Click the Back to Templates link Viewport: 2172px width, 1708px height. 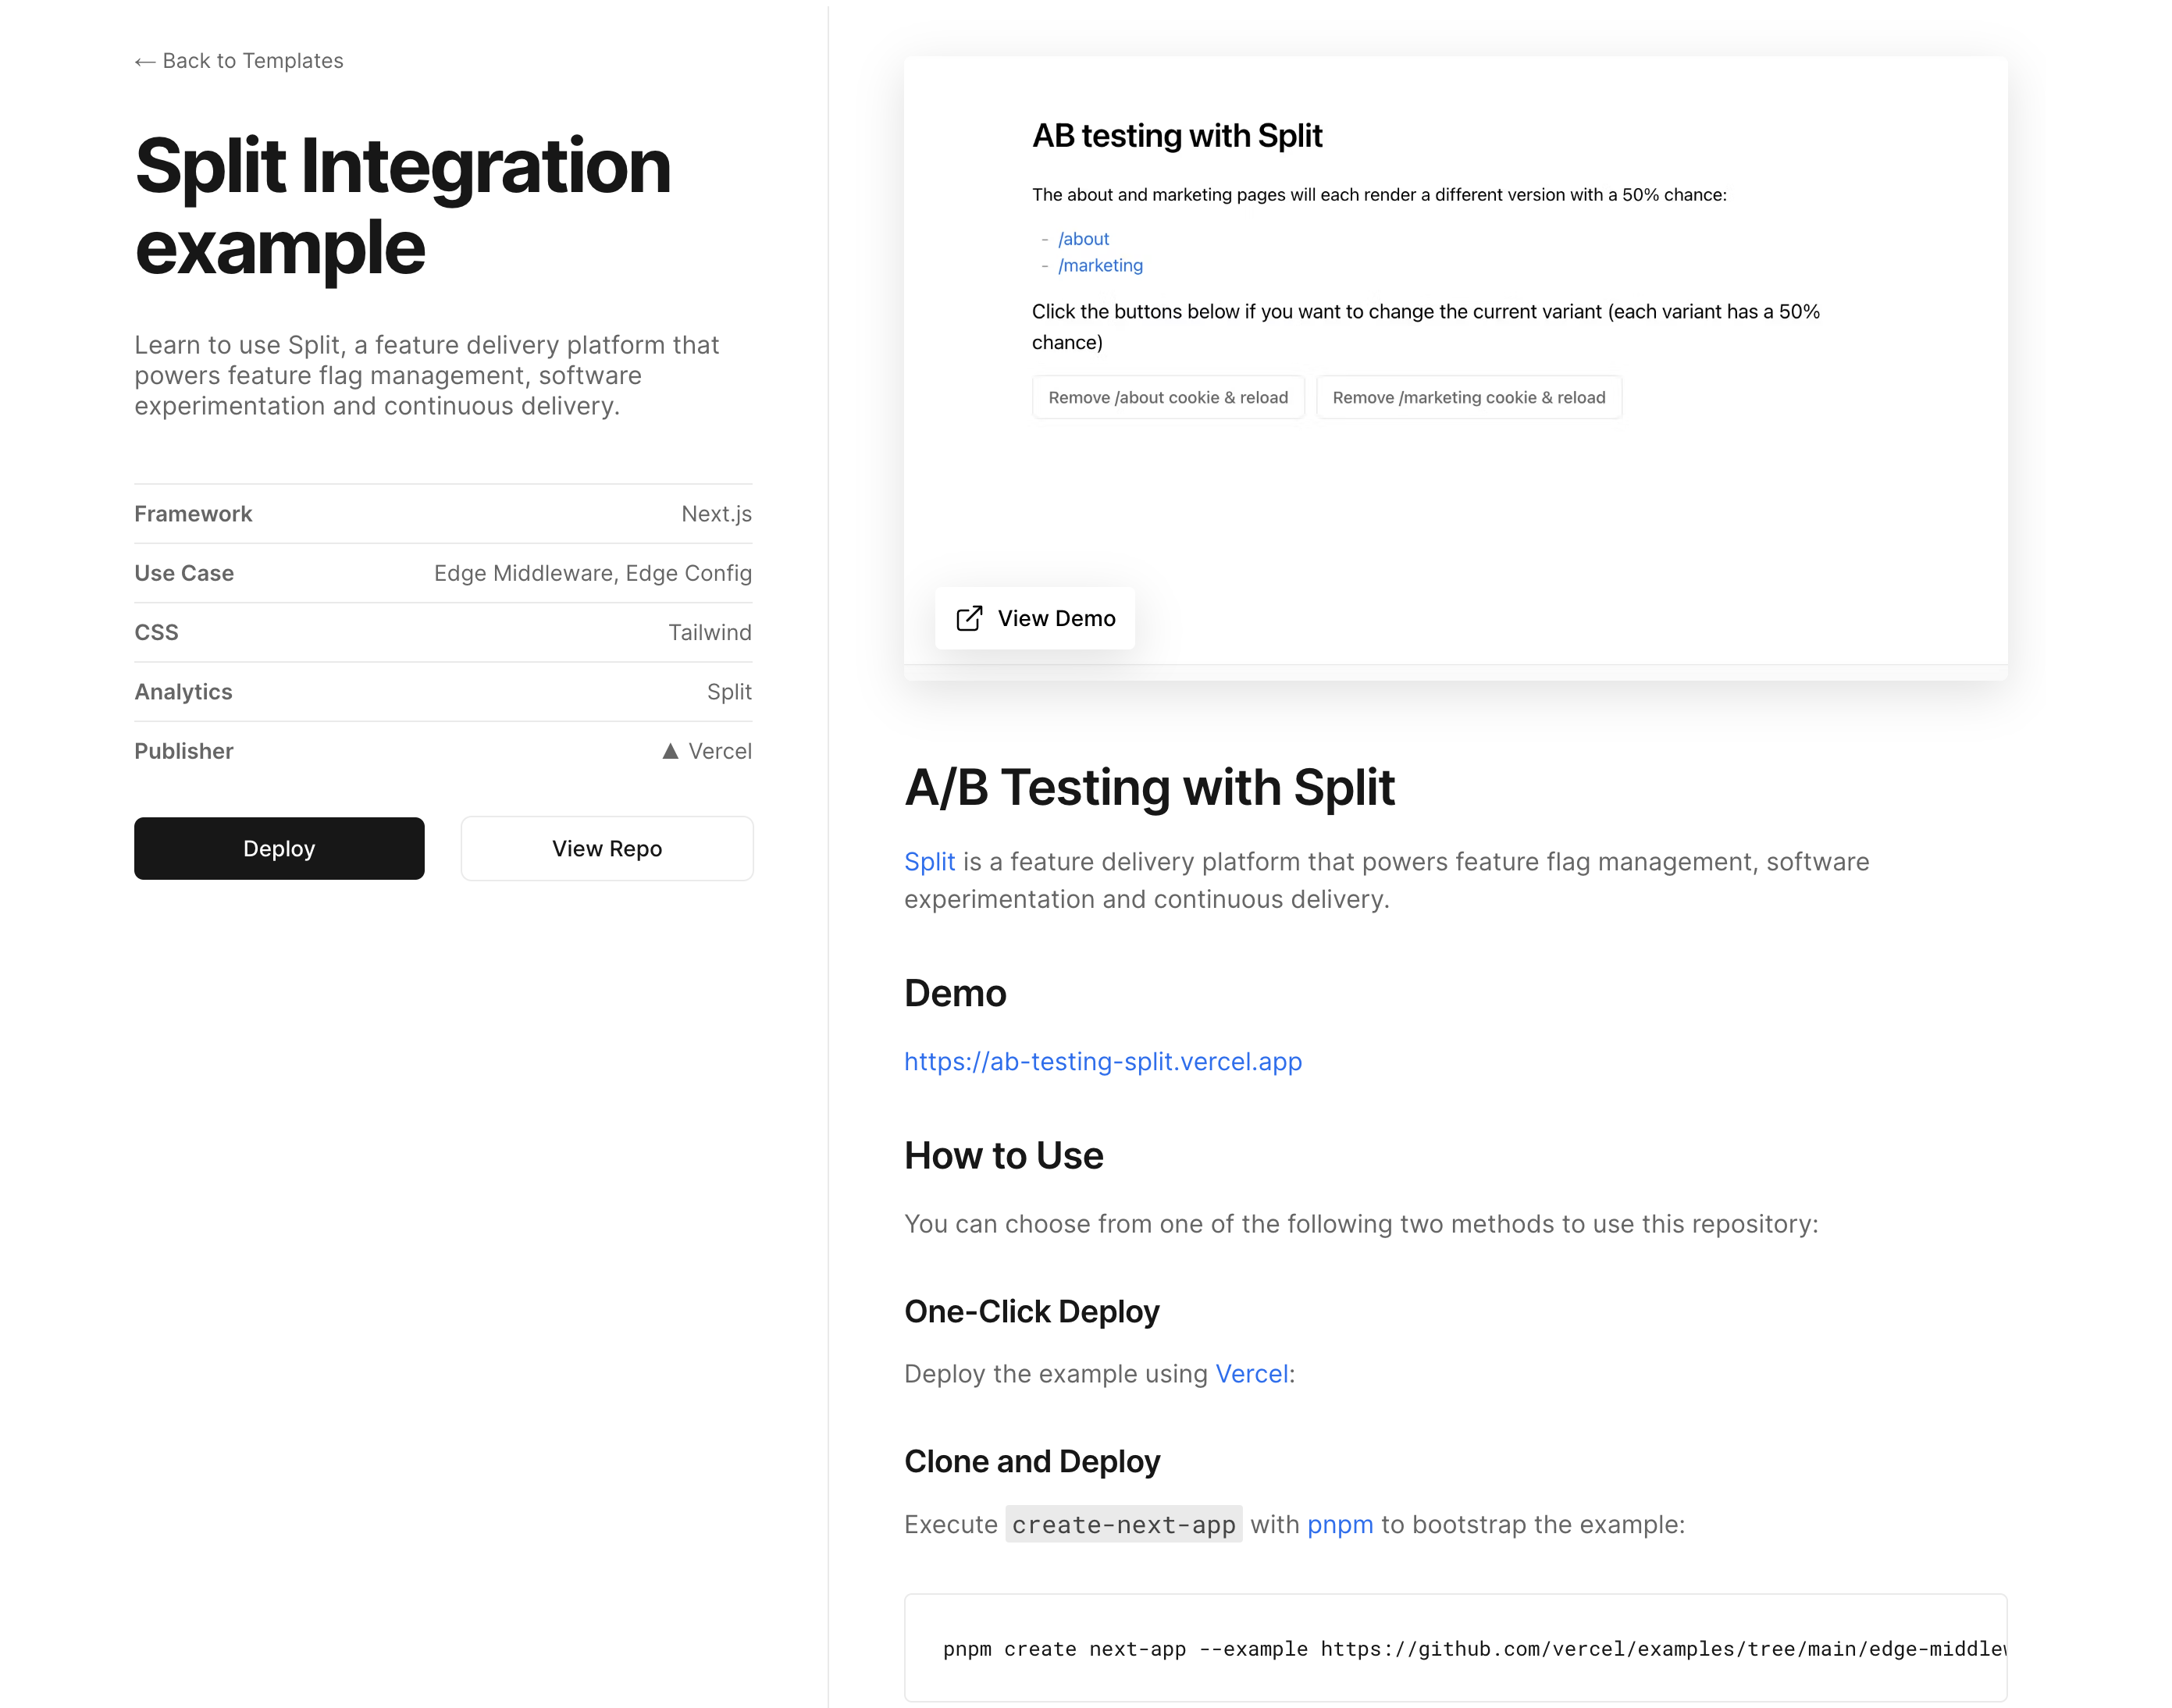239,61
